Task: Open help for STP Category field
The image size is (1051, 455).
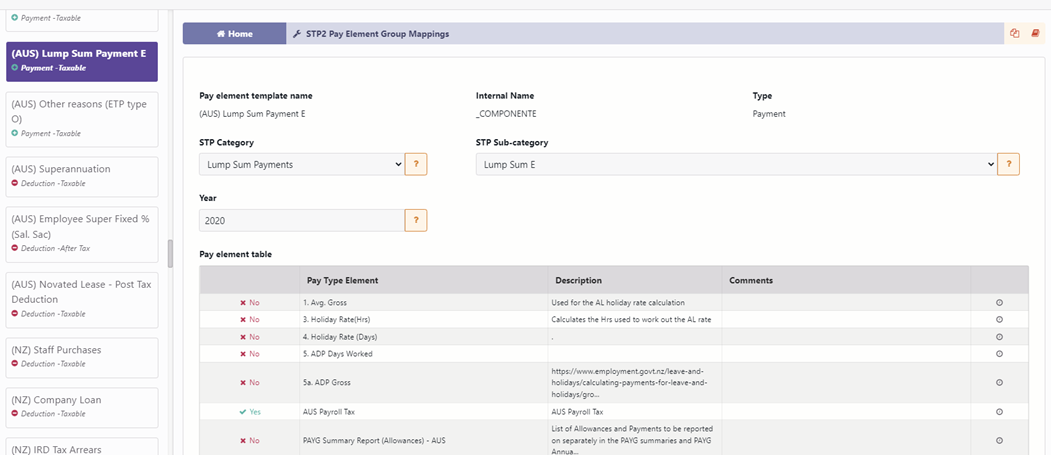Action: coord(416,164)
